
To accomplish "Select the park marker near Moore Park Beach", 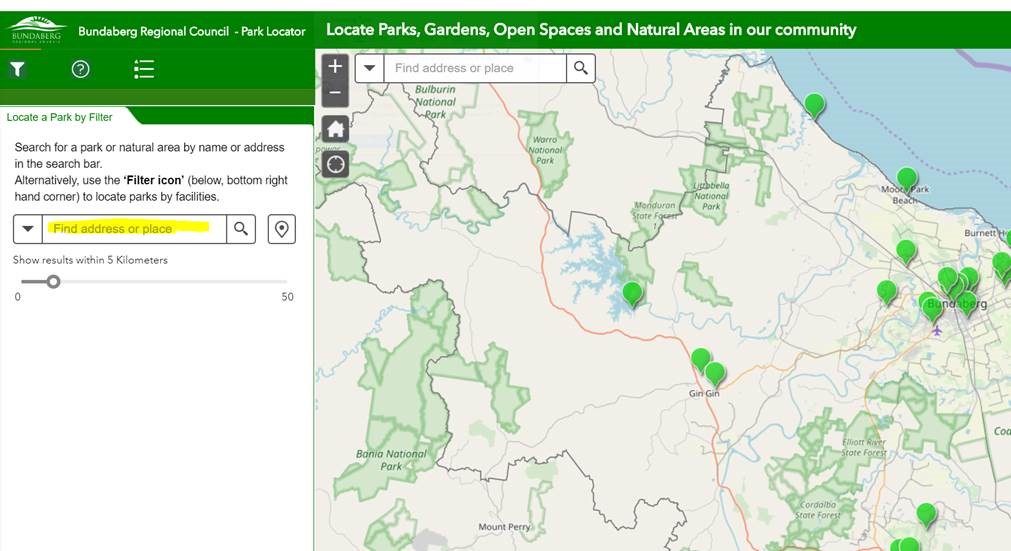I will pyautogui.click(x=907, y=180).
